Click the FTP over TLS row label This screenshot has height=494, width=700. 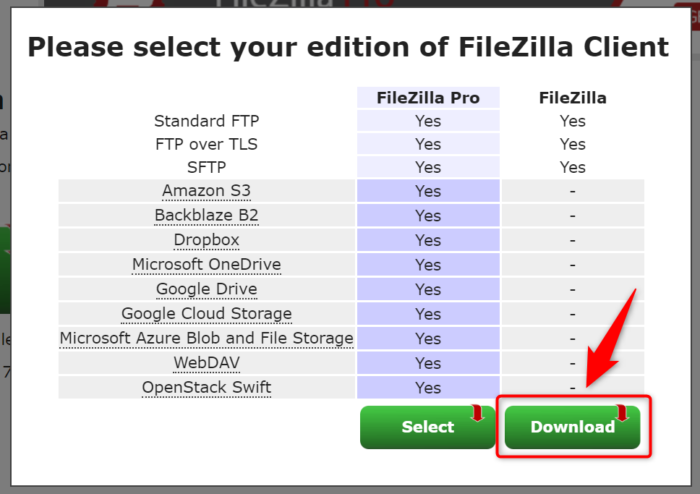pyautogui.click(x=206, y=144)
